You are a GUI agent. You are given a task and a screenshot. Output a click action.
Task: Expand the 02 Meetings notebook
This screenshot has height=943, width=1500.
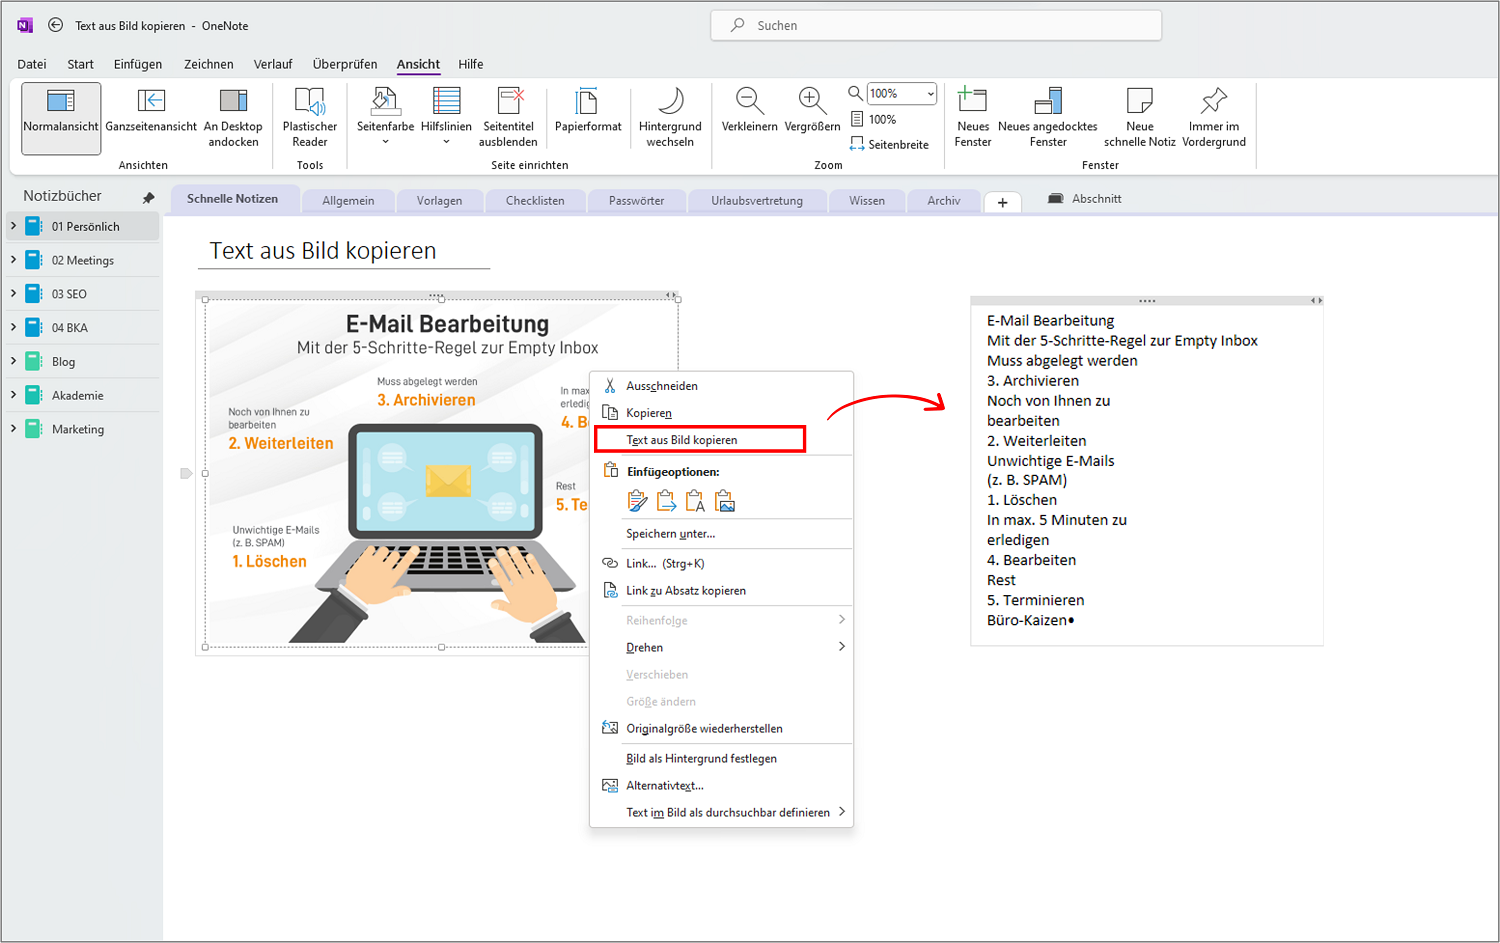click(x=13, y=260)
